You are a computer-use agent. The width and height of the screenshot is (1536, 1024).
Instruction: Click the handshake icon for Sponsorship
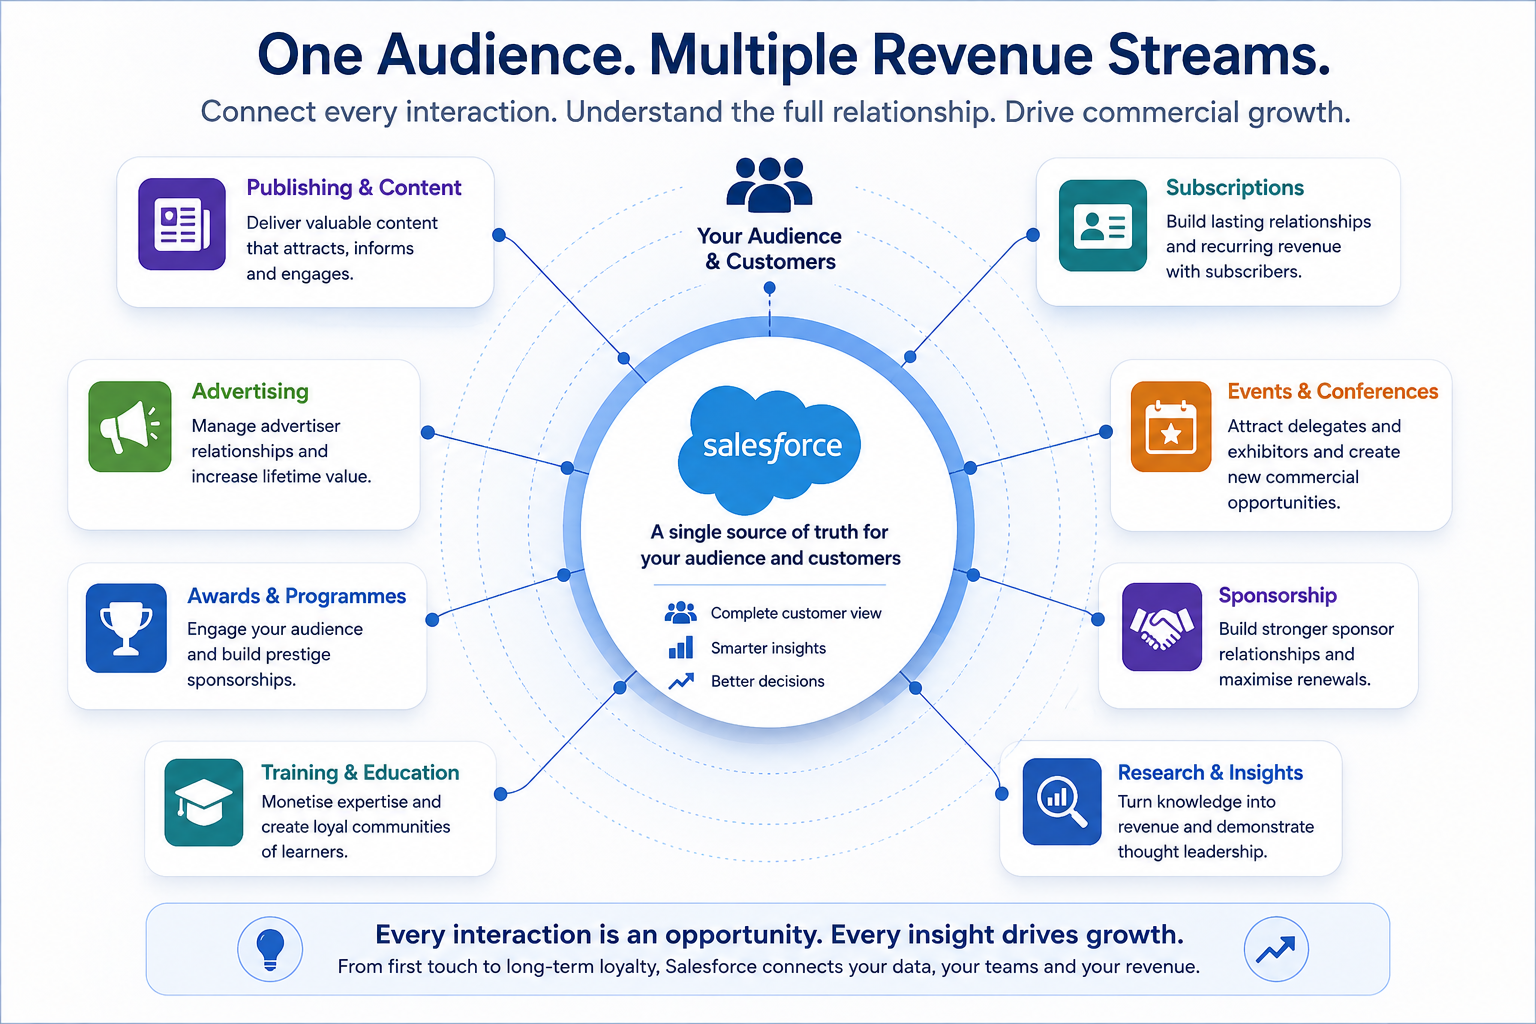point(1162,627)
